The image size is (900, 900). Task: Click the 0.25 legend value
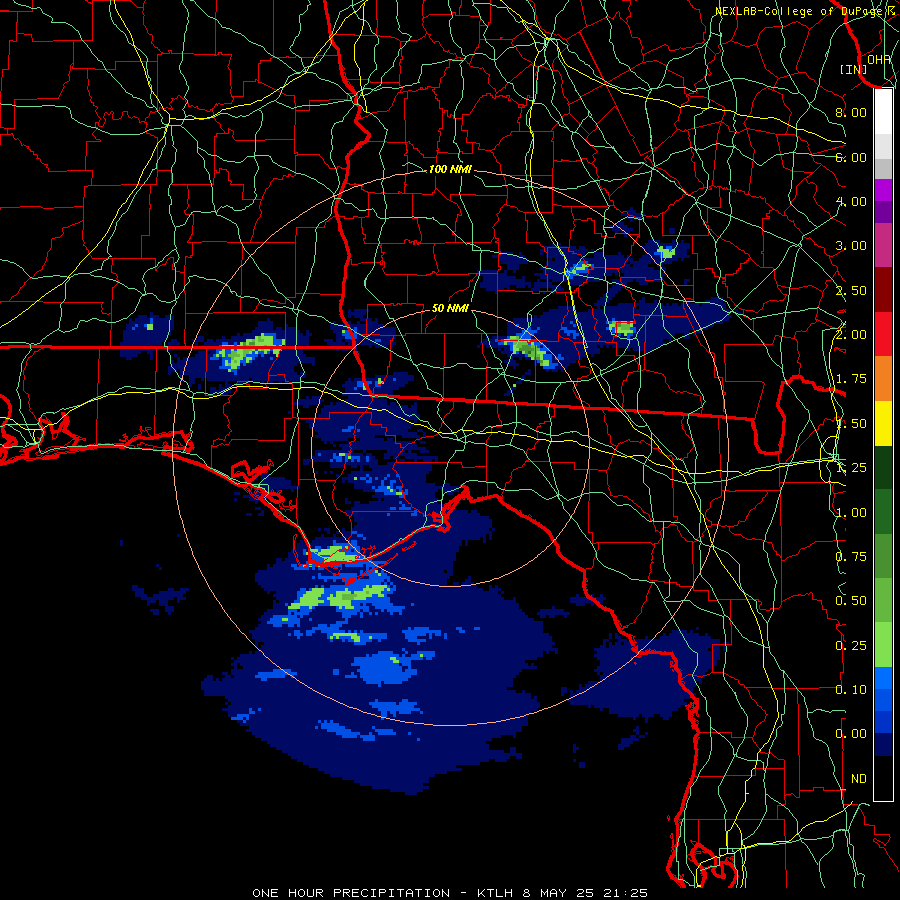tap(851, 646)
